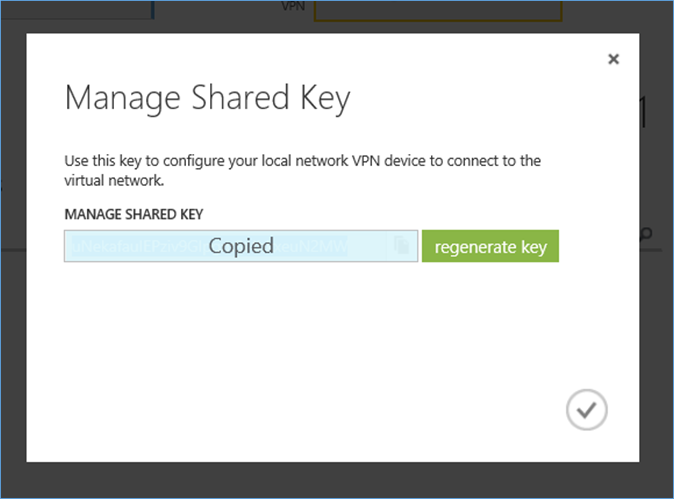Close the Manage Shared Key dialog
Viewport: 674px width, 499px height.
coord(613,59)
